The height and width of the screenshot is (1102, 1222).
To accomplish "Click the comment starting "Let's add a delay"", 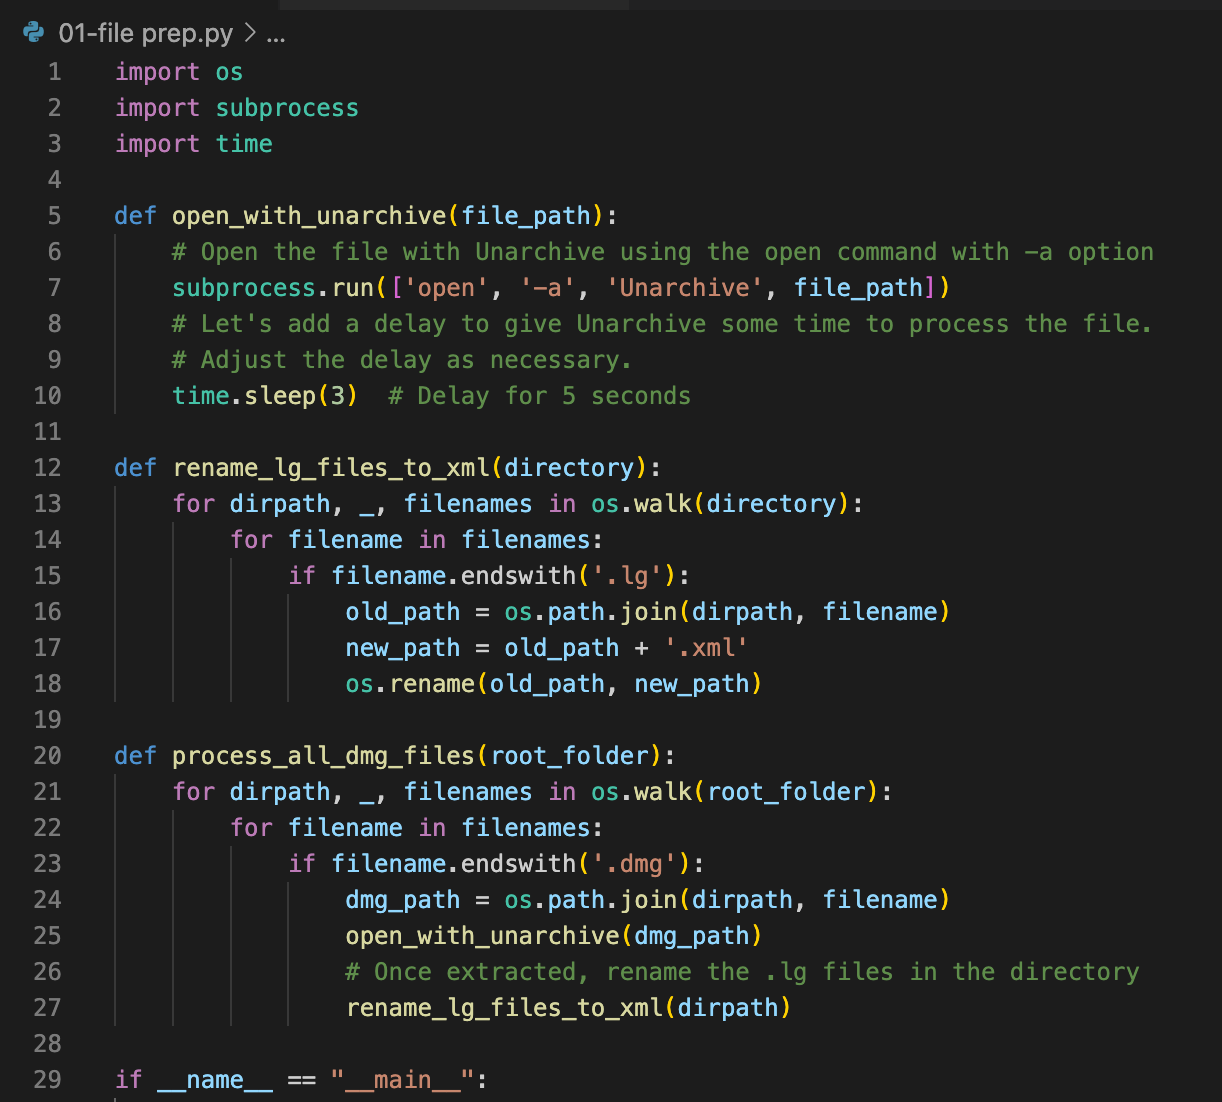I will (x=662, y=324).
